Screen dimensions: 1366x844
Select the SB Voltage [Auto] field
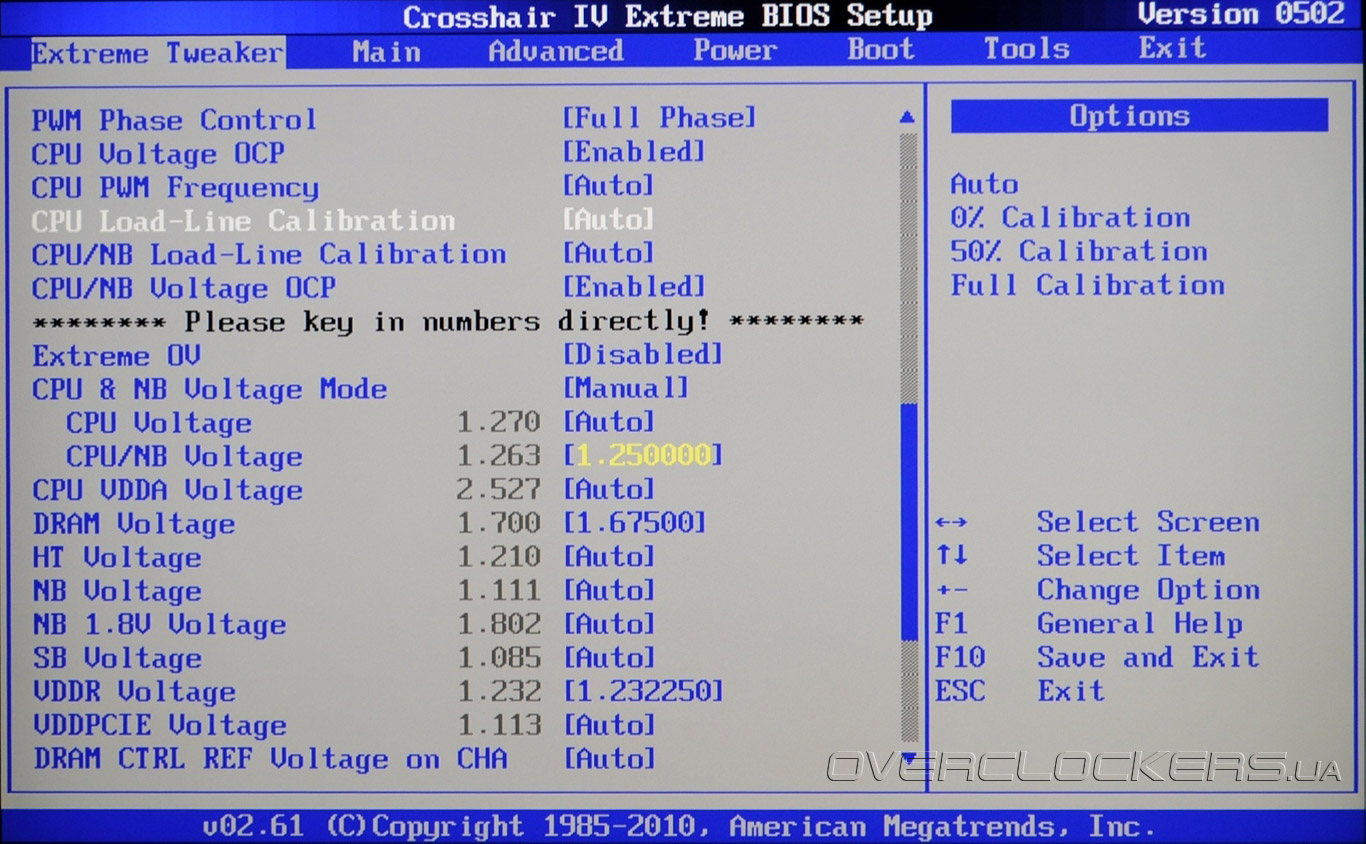click(608, 658)
